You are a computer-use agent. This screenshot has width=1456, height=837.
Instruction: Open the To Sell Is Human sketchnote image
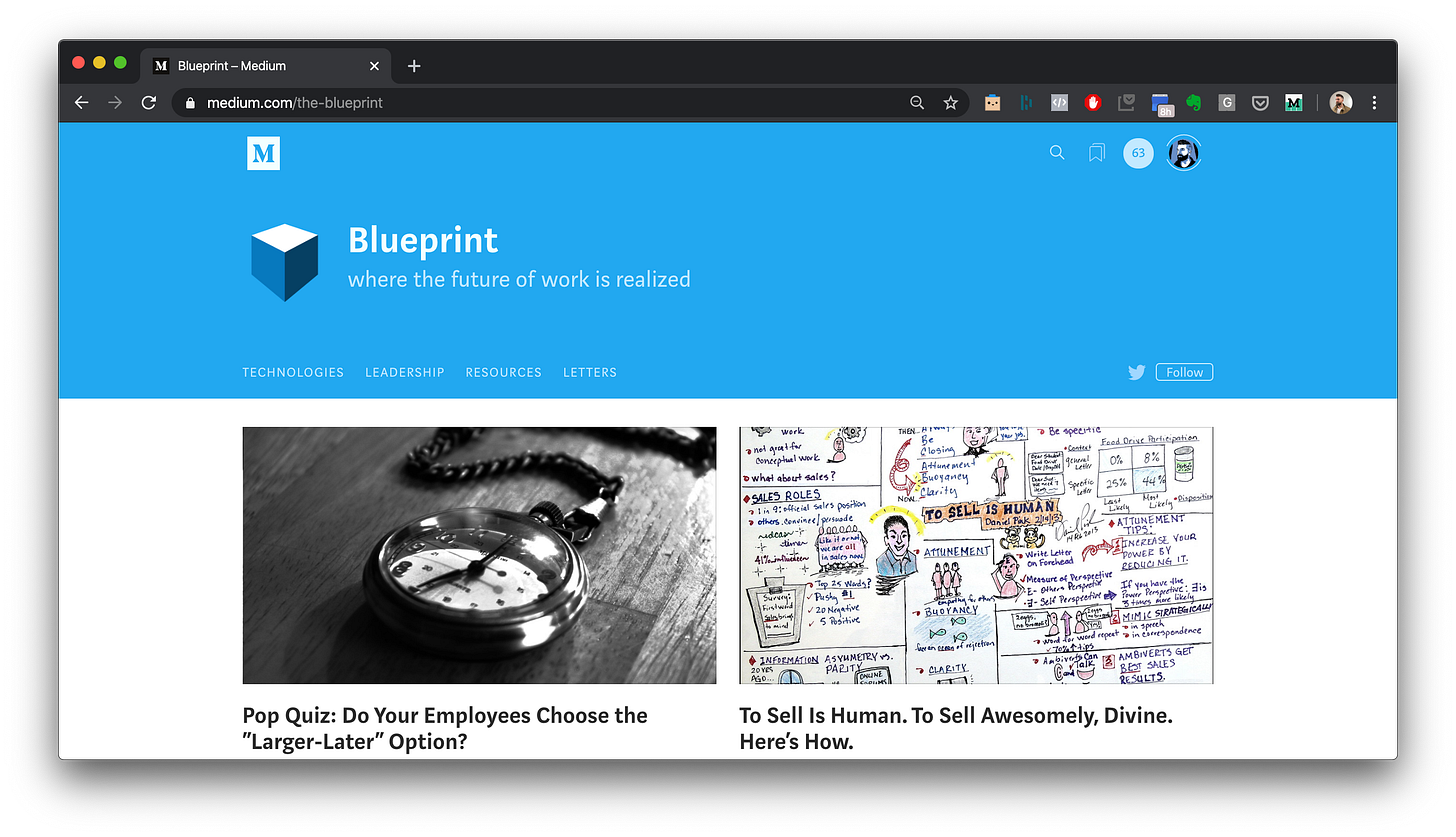tap(976, 556)
